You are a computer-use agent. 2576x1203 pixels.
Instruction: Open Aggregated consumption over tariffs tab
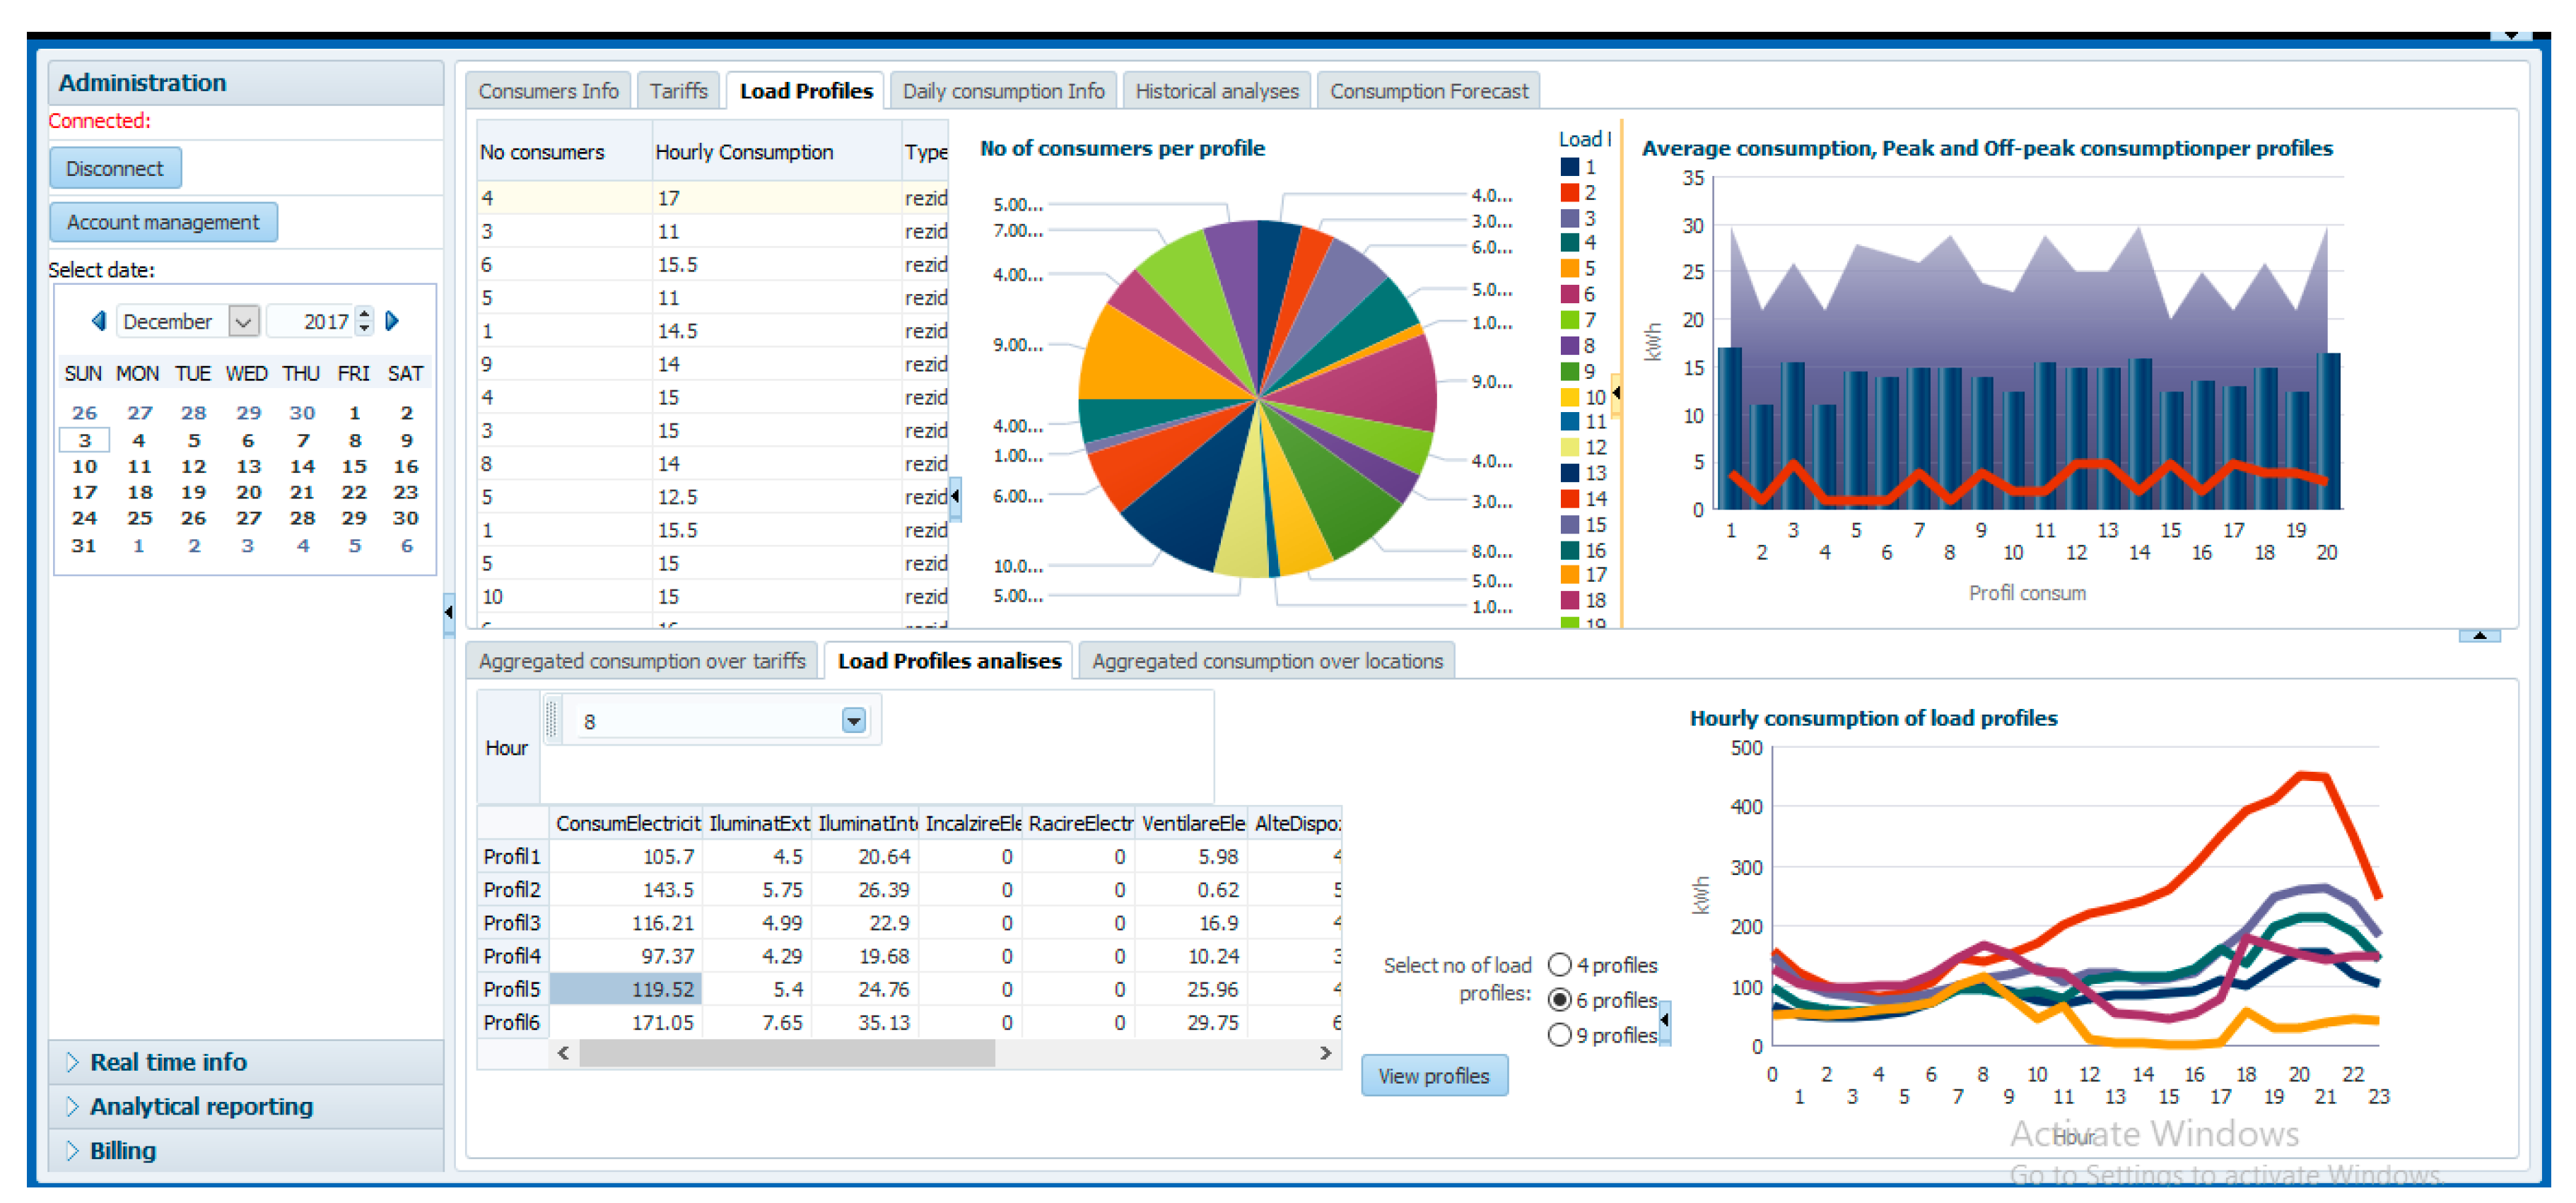pos(641,661)
